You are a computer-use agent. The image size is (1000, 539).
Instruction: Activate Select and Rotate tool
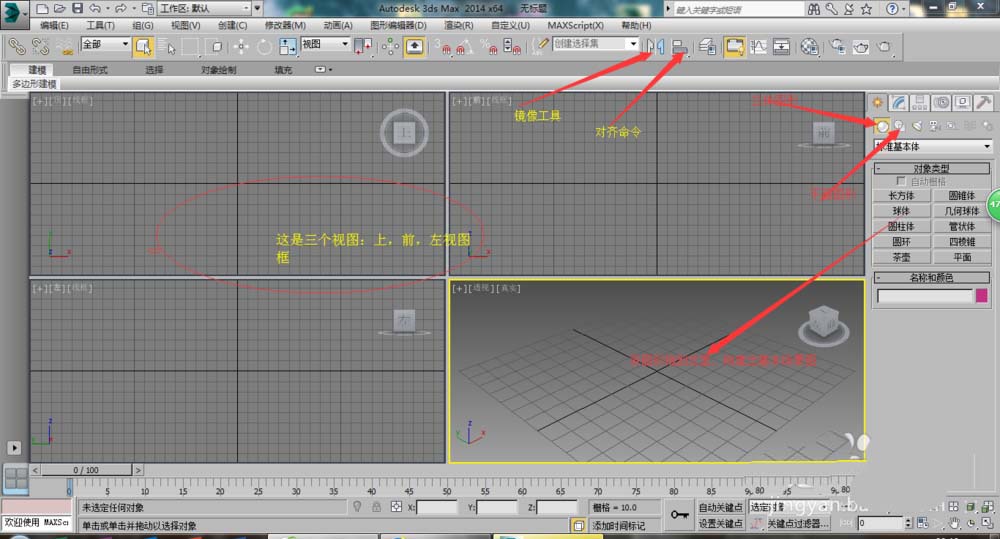[265, 47]
